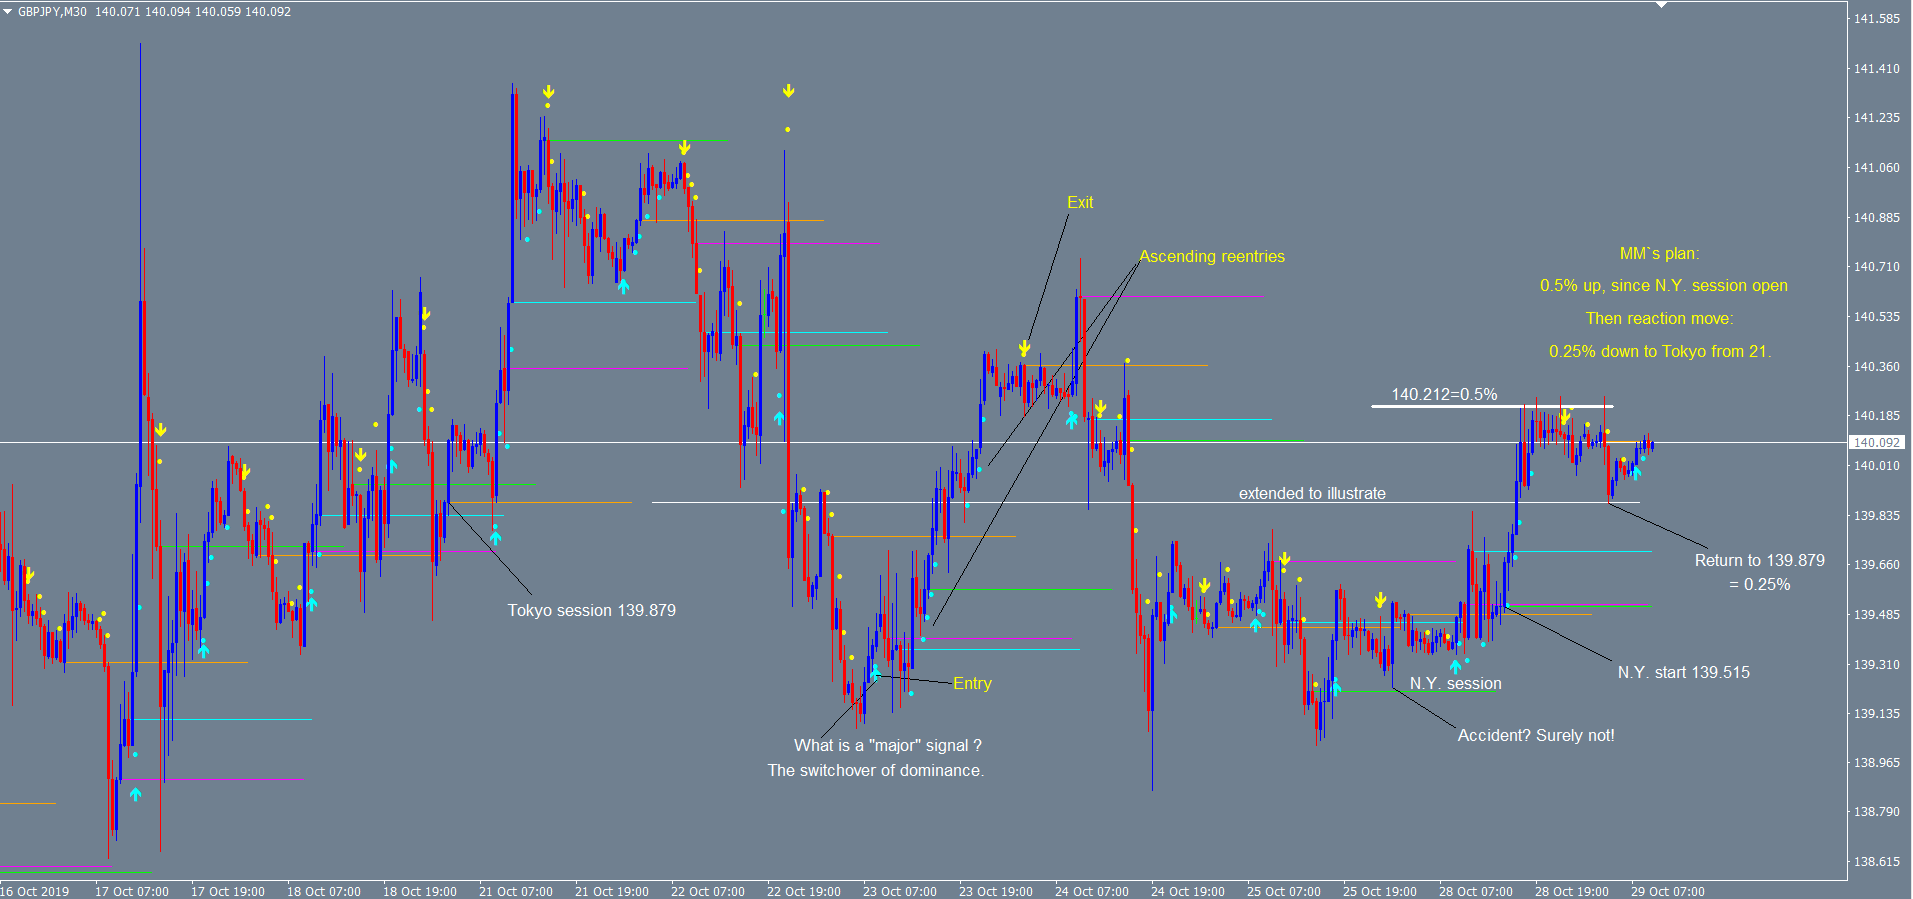Click the '23 Oct 07:00' time axis label

pyautogui.click(x=899, y=891)
